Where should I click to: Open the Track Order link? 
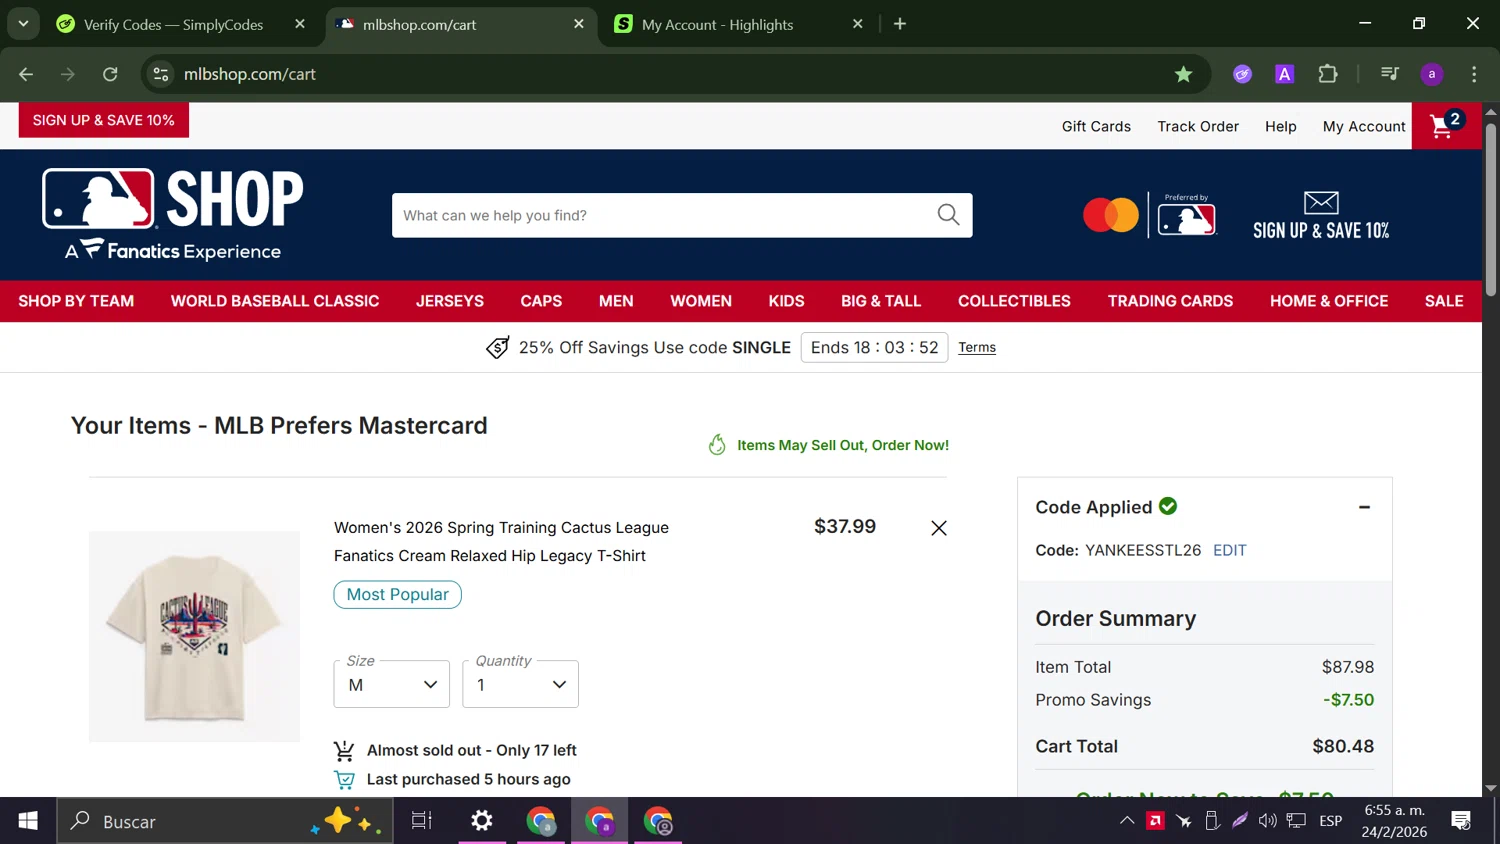(x=1198, y=126)
